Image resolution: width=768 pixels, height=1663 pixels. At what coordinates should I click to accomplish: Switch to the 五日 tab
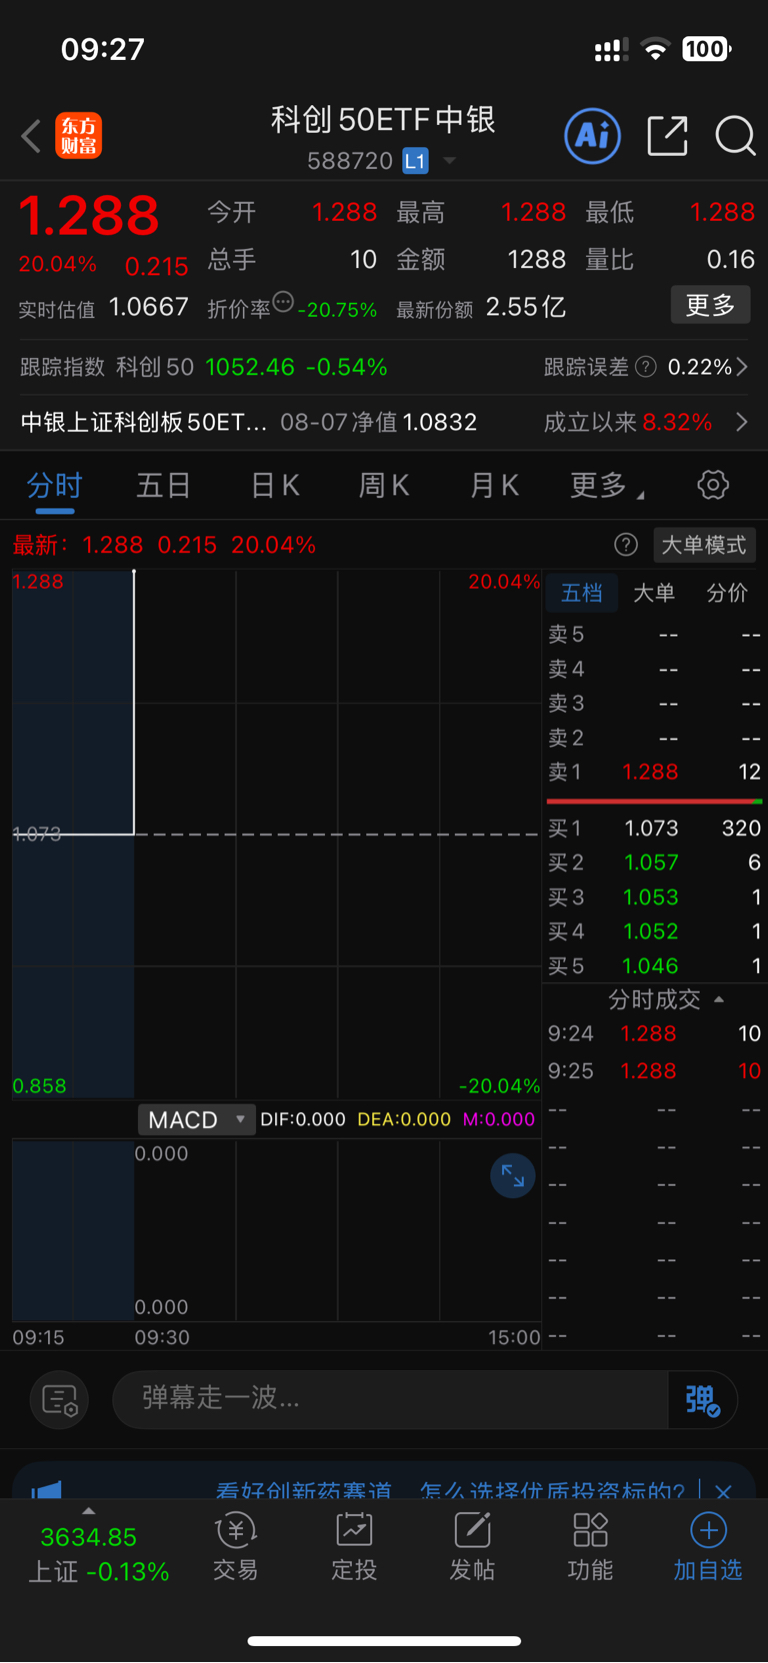coord(164,486)
